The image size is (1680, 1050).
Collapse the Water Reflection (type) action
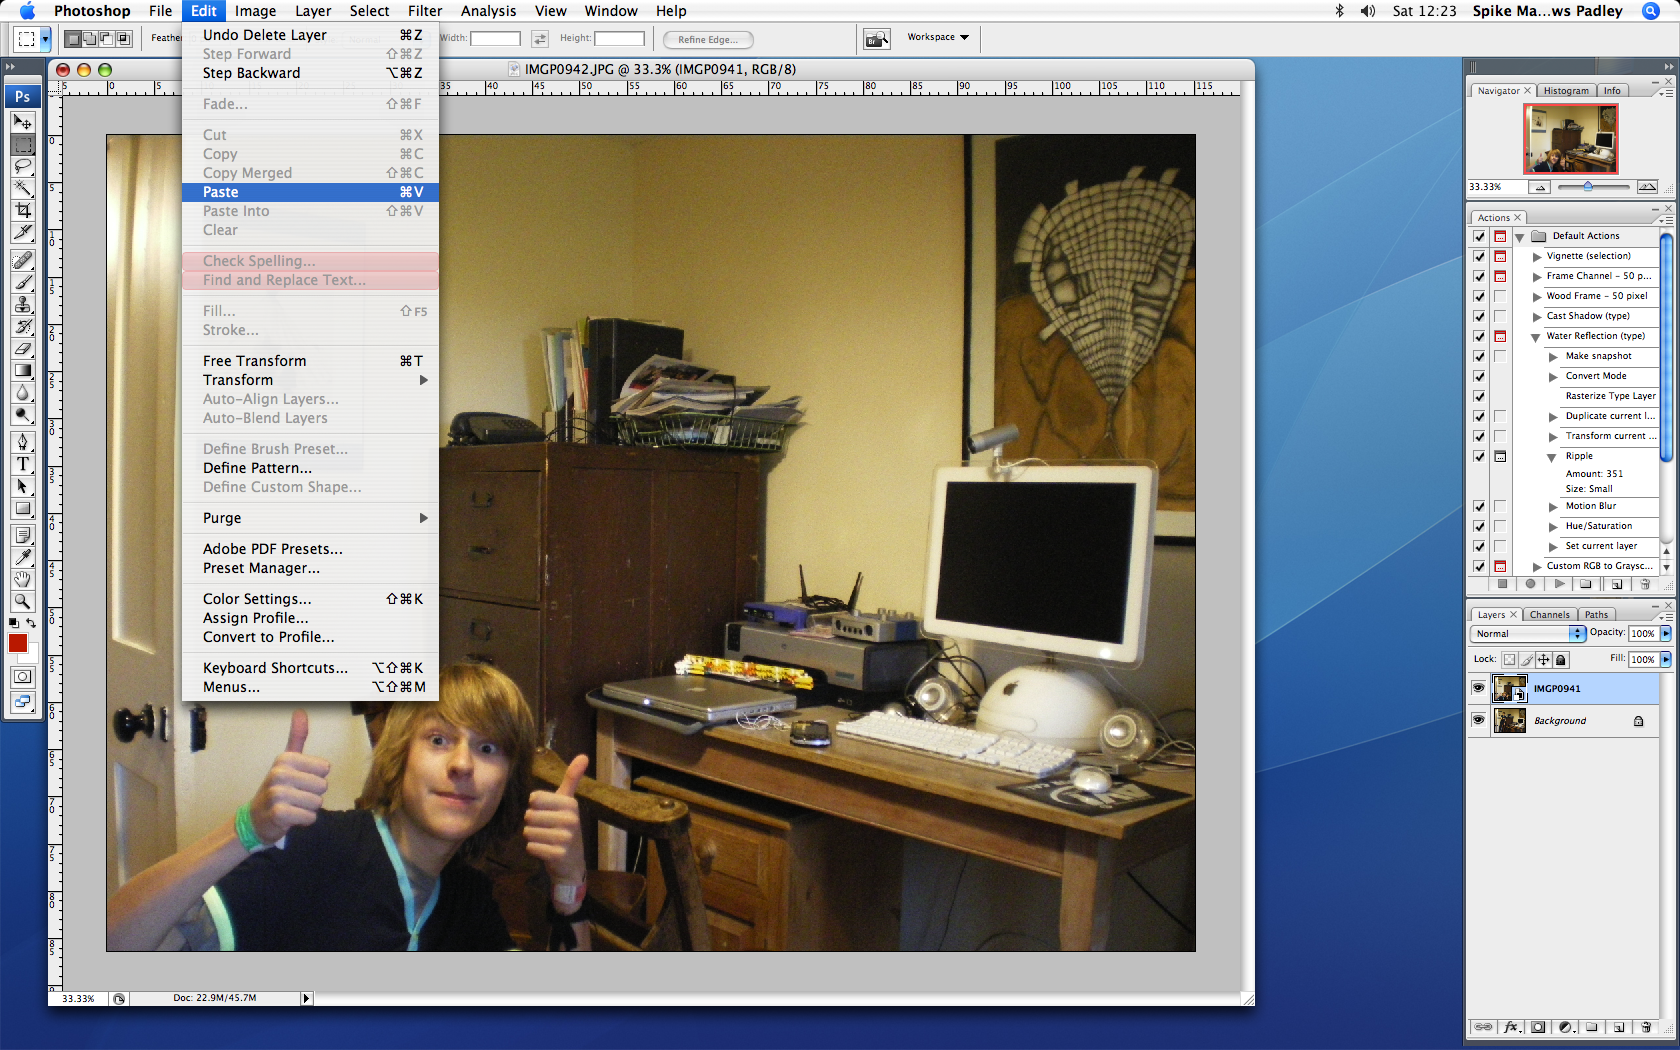pos(1536,337)
